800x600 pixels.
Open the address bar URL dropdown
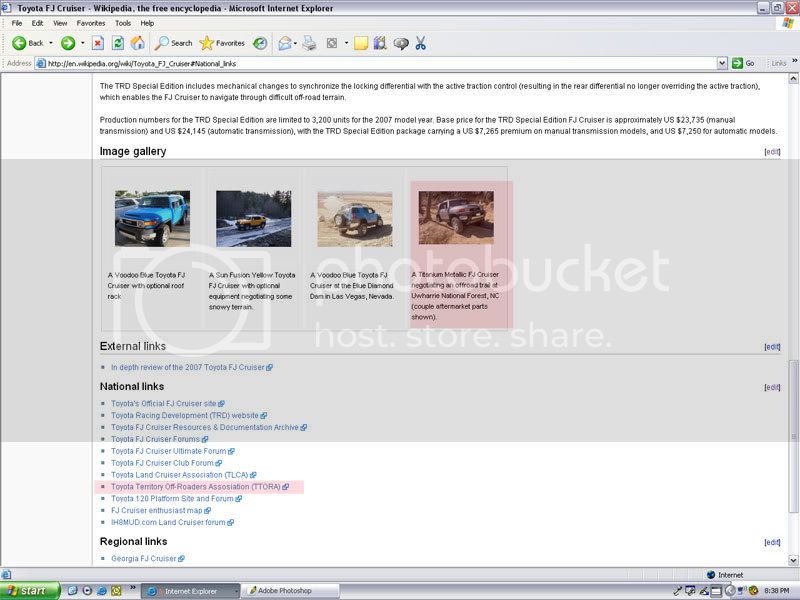(727, 63)
